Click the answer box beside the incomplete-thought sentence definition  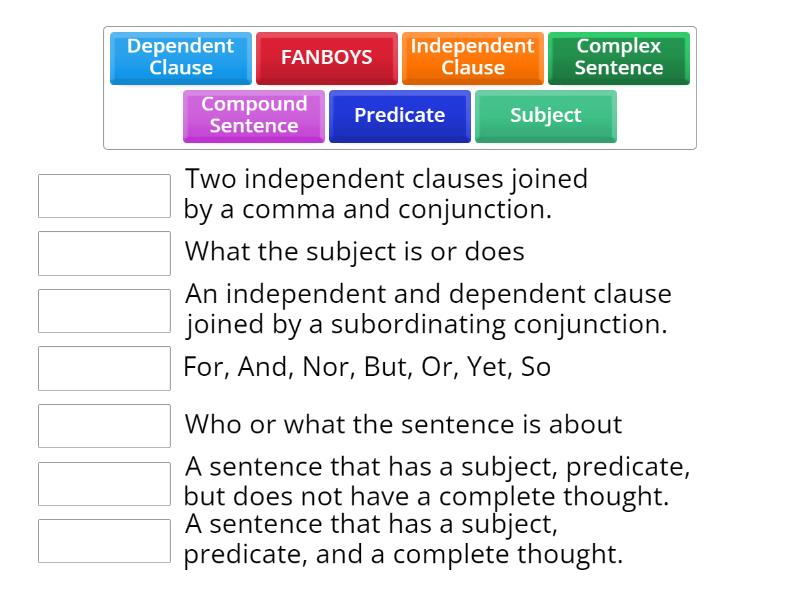104,482
